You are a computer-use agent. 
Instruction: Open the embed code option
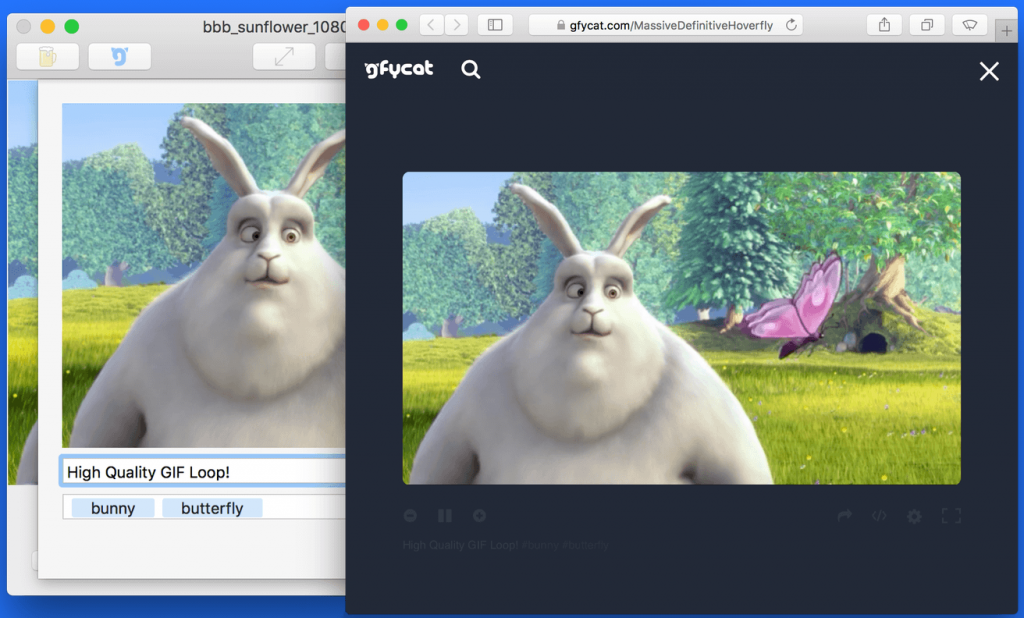tap(879, 516)
